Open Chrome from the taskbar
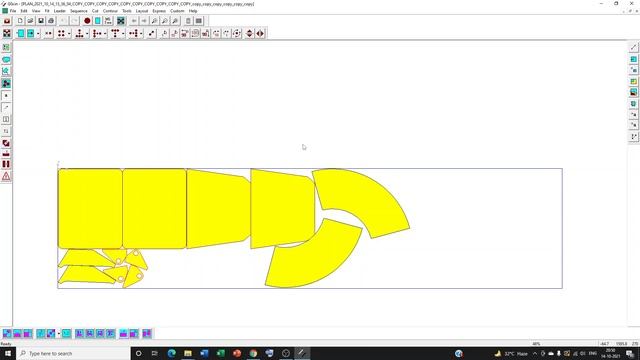 click(x=253, y=353)
